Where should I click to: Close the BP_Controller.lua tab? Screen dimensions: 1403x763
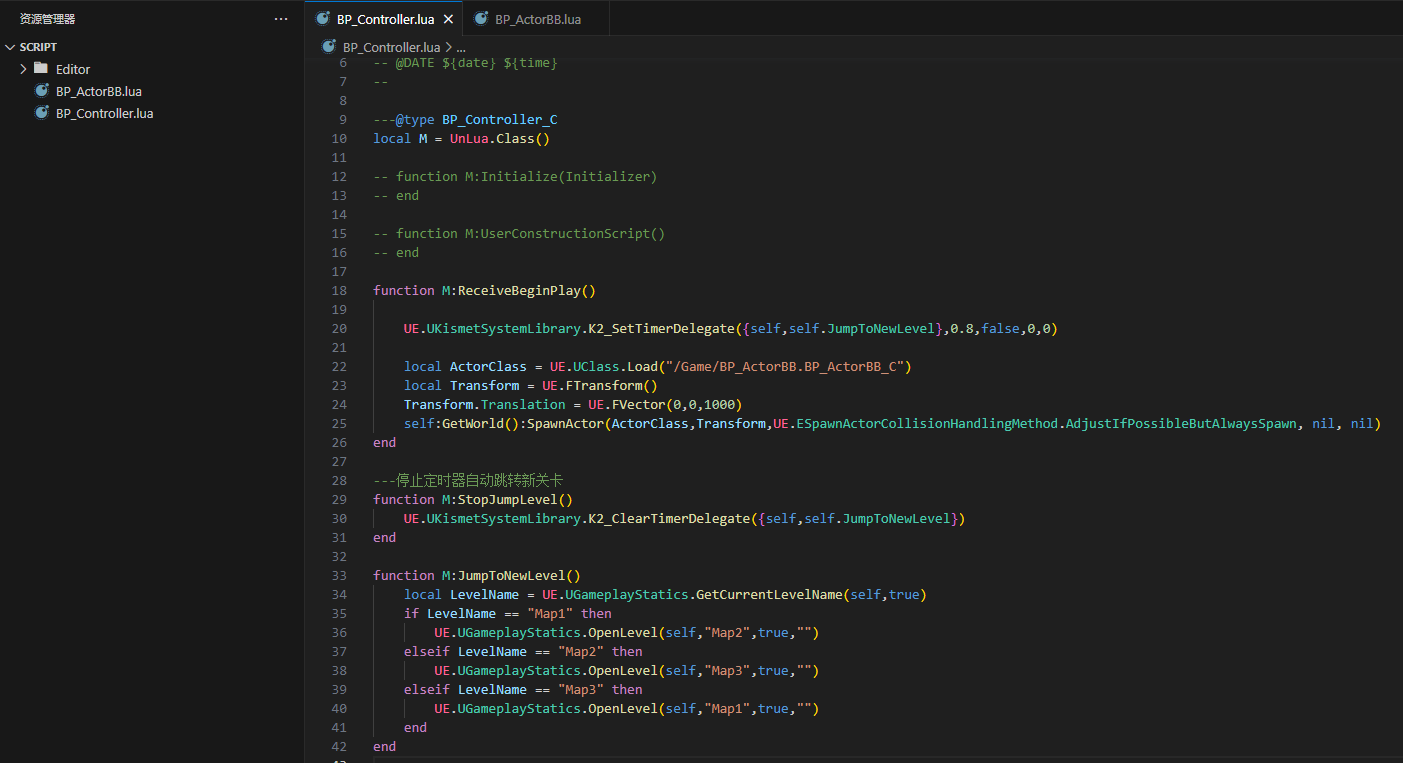click(x=449, y=17)
